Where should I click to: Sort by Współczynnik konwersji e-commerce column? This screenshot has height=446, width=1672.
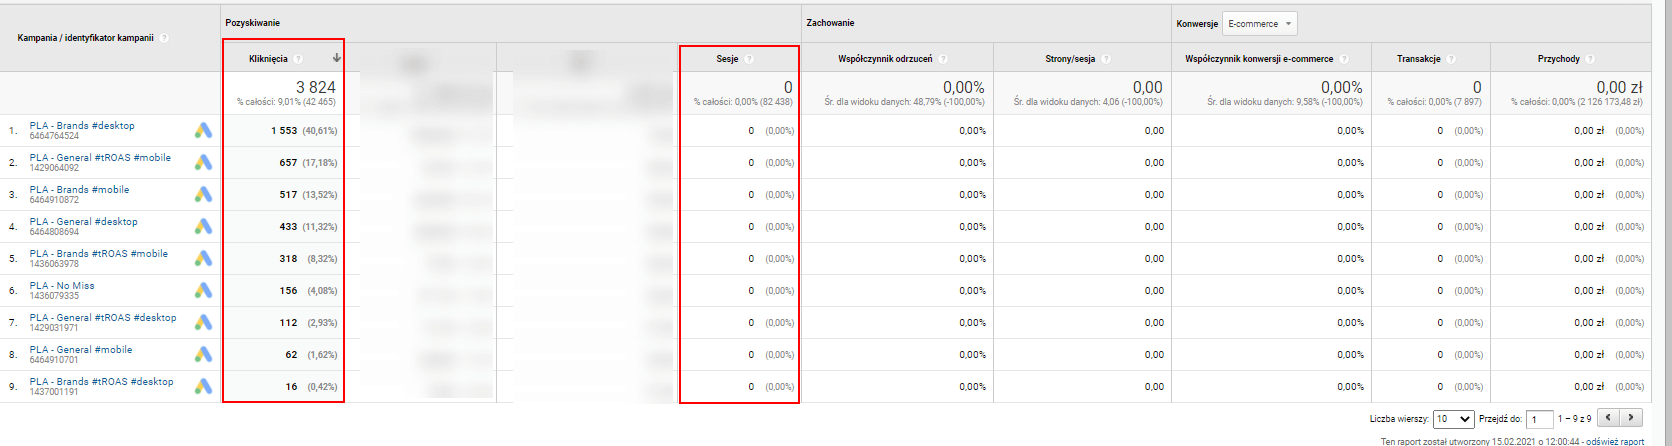1259,59
